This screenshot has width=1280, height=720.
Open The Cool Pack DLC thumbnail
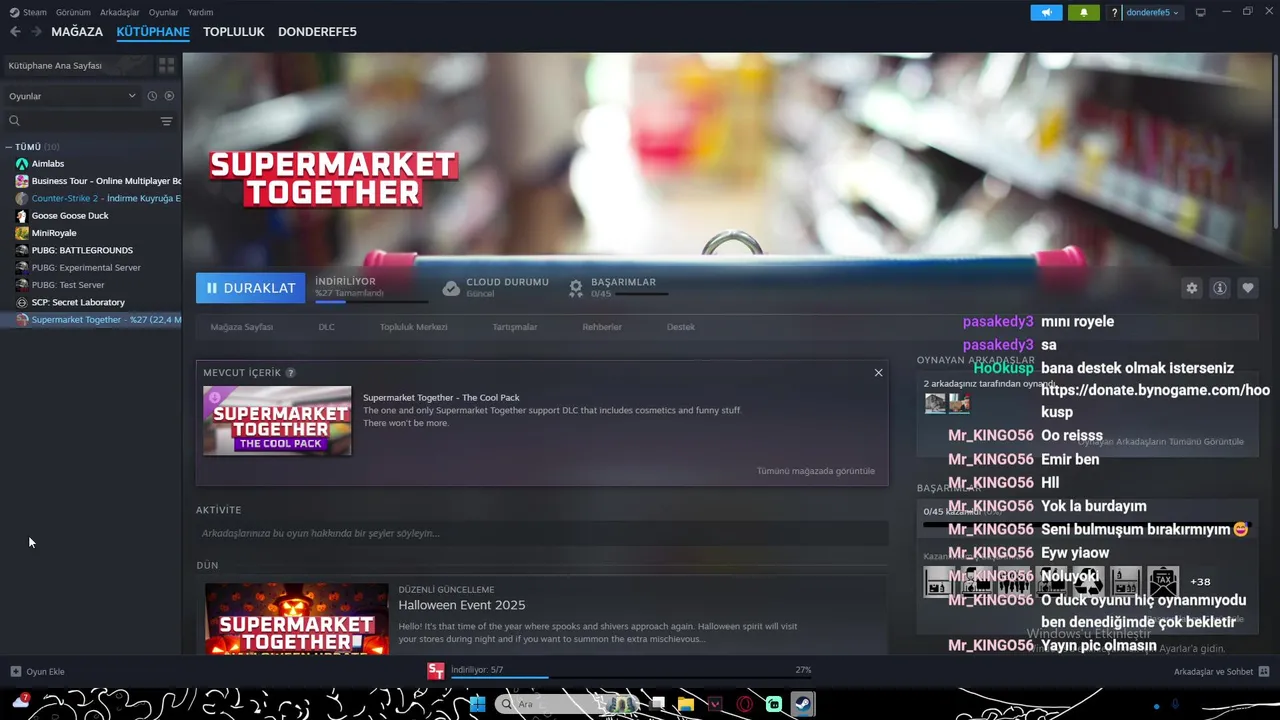pyautogui.click(x=277, y=421)
